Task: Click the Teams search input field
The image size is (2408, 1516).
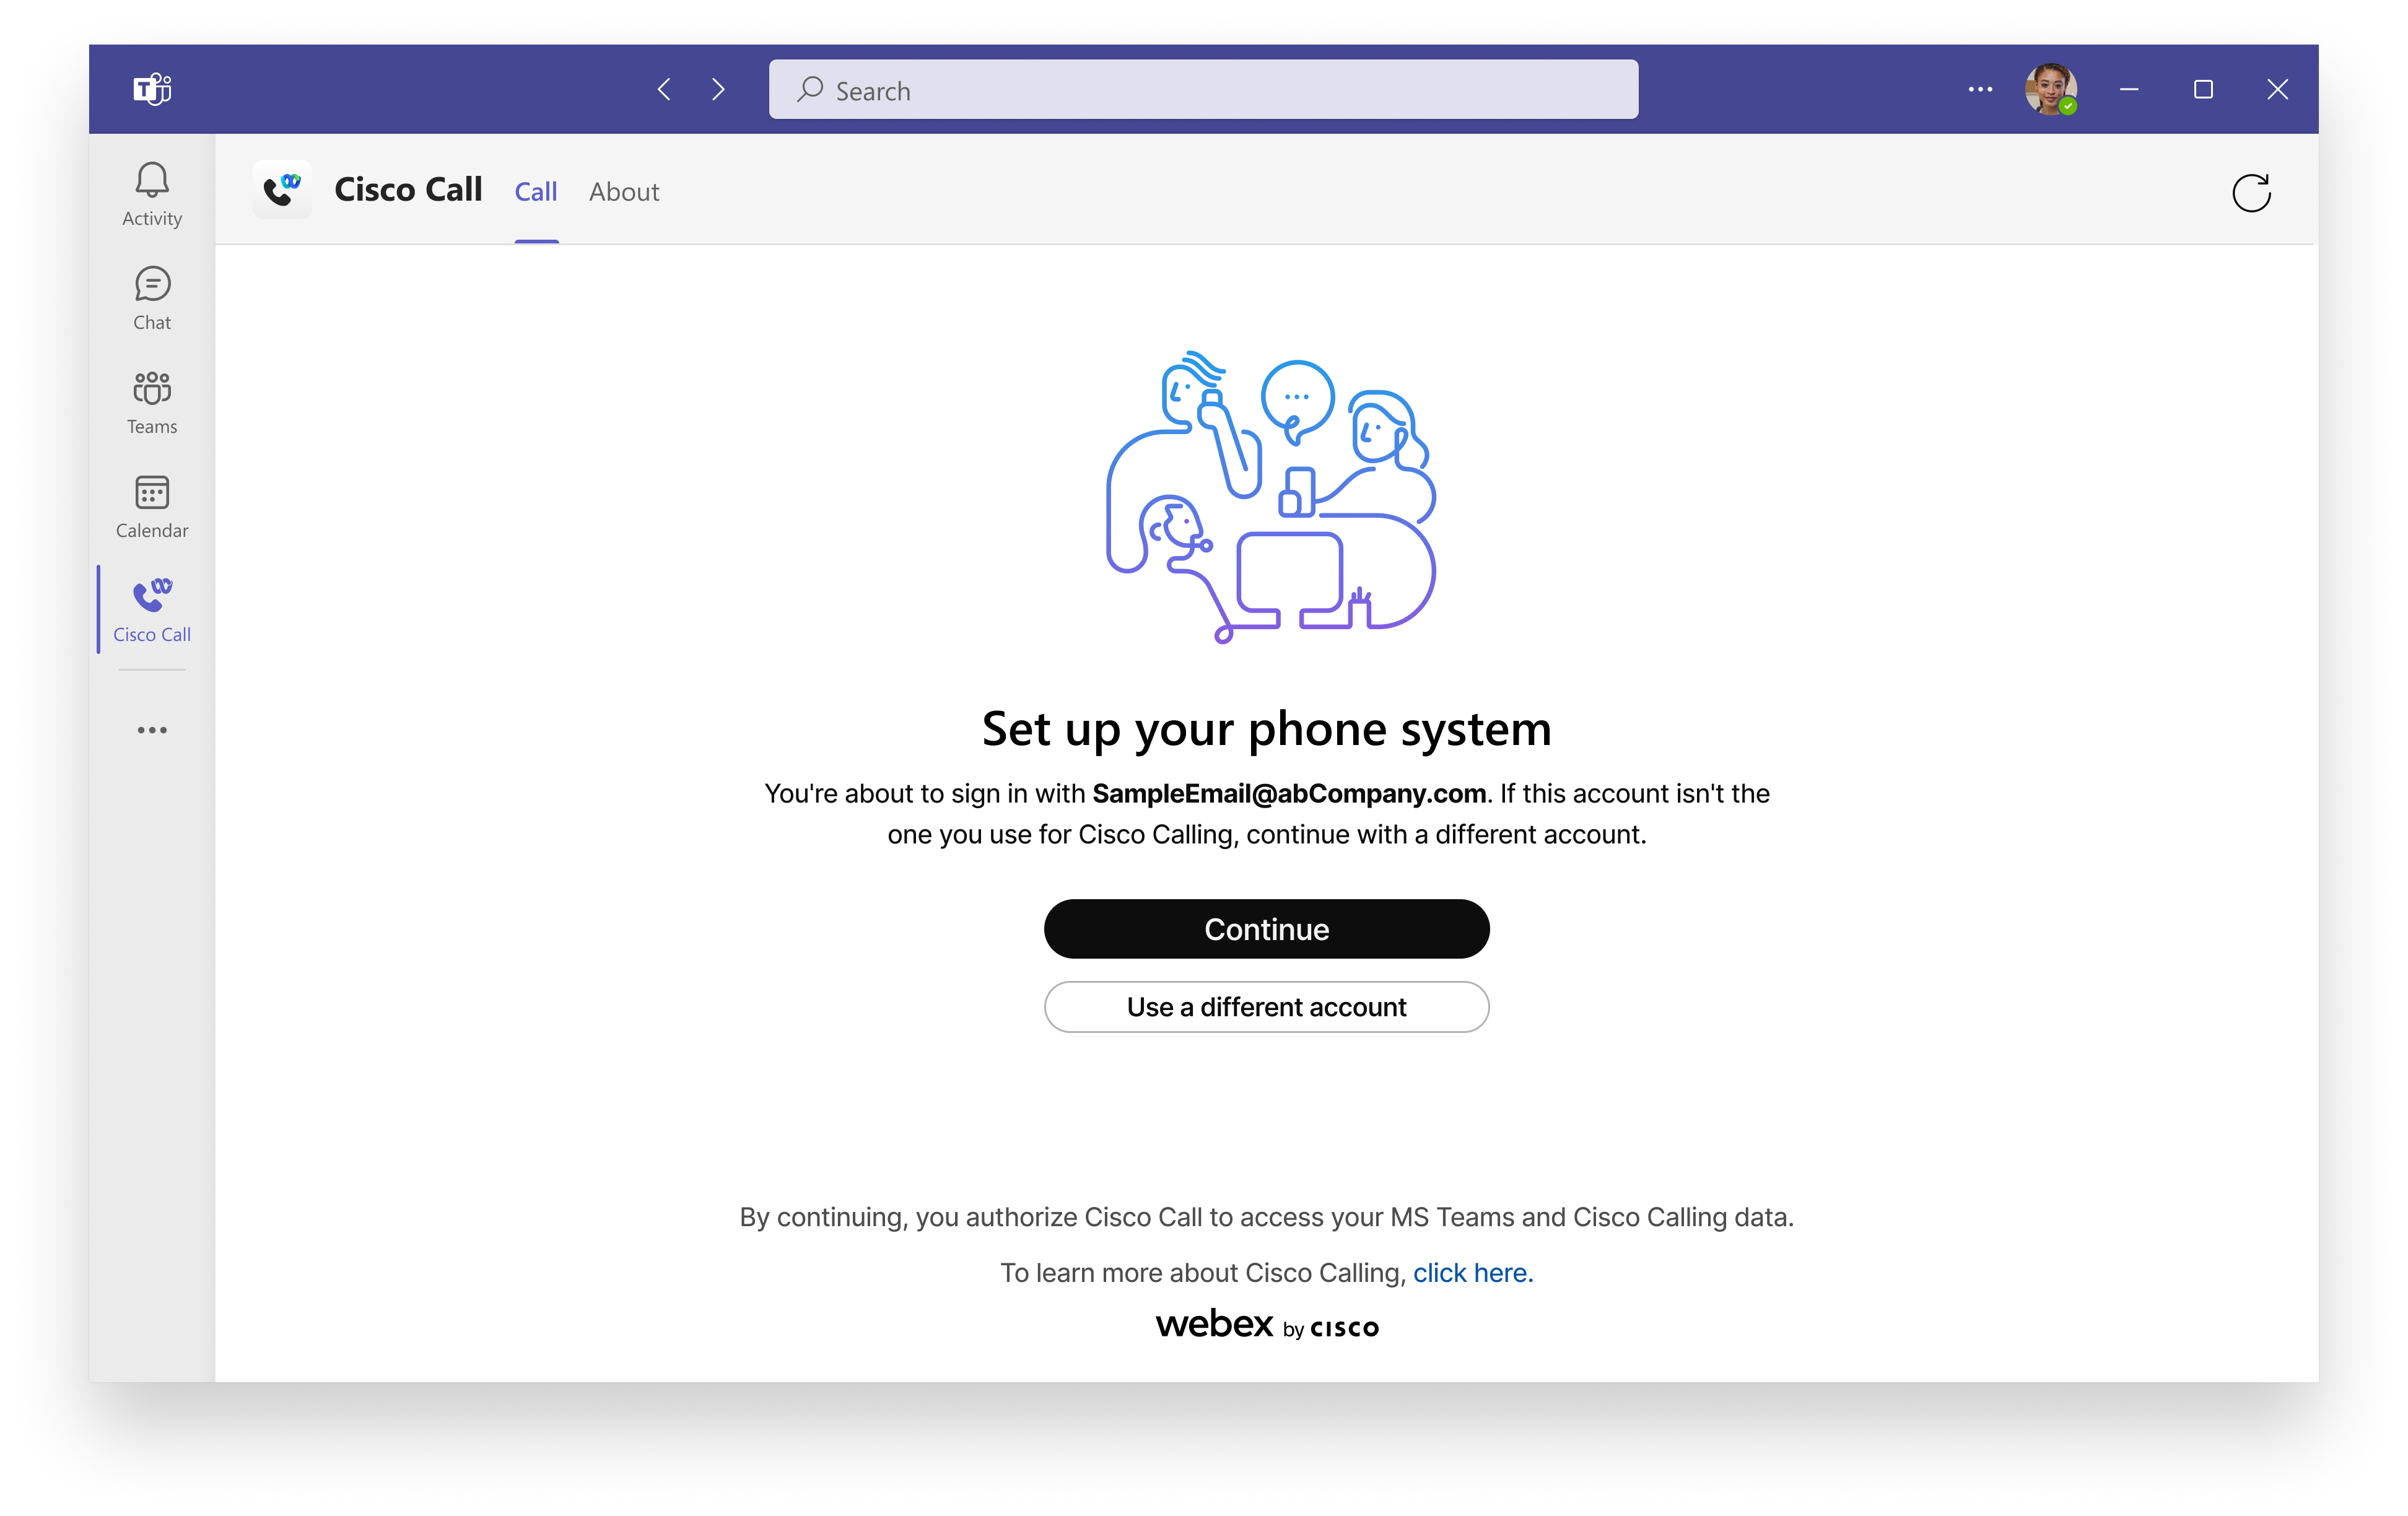Action: tap(1203, 89)
